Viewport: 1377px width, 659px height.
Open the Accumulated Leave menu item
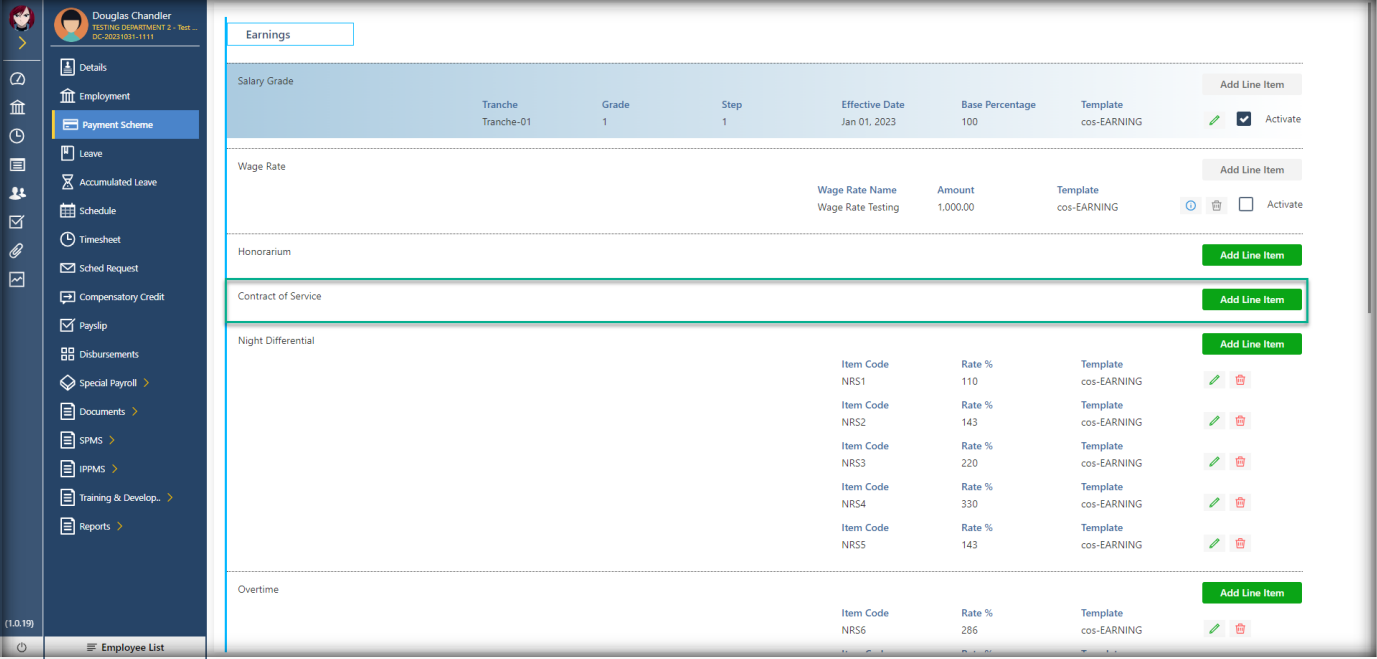point(117,182)
